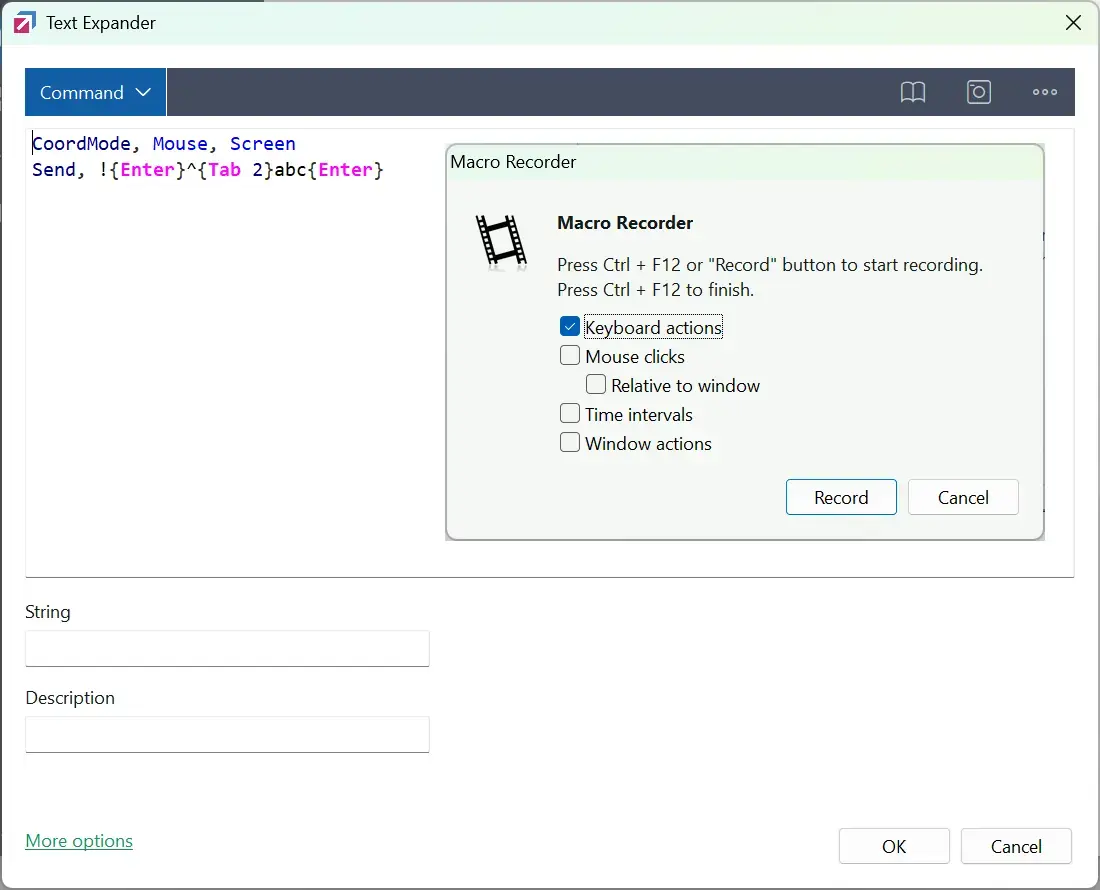
Task: Click the Record button
Action: tap(841, 497)
